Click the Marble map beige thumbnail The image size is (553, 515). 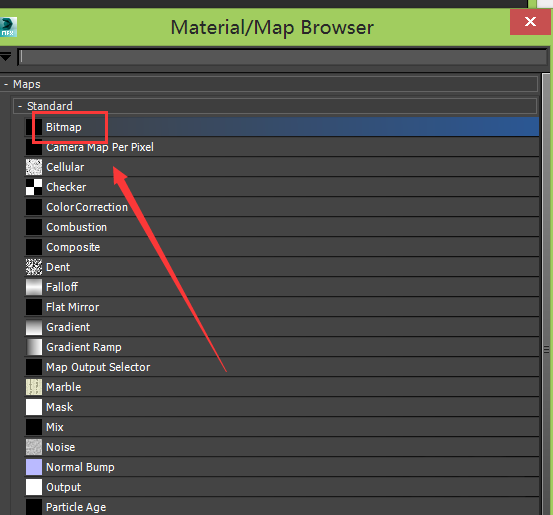click(x=34, y=387)
